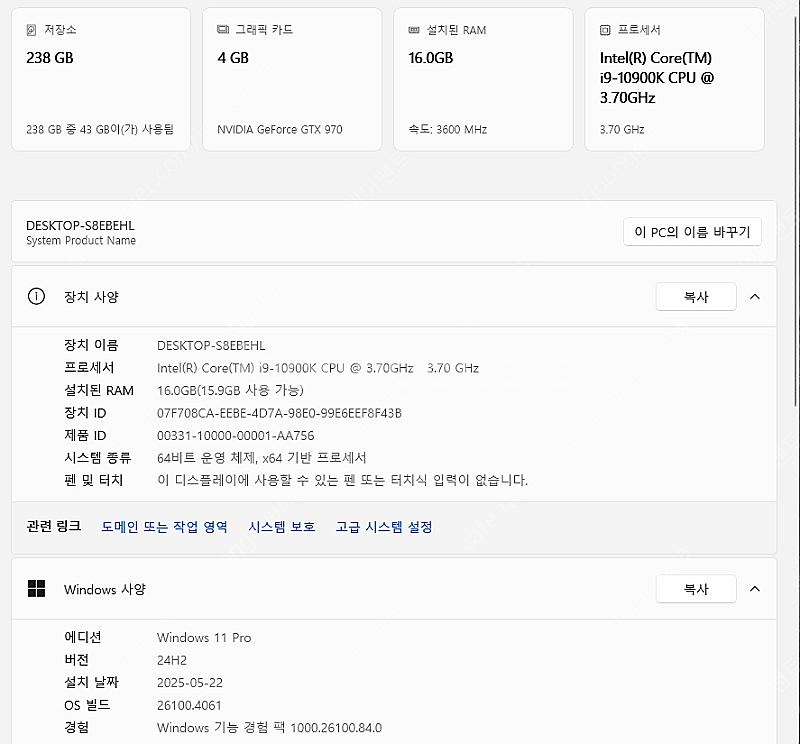Click the storage disk icon next to 저장소
This screenshot has height=744, width=800.
coord(31,30)
